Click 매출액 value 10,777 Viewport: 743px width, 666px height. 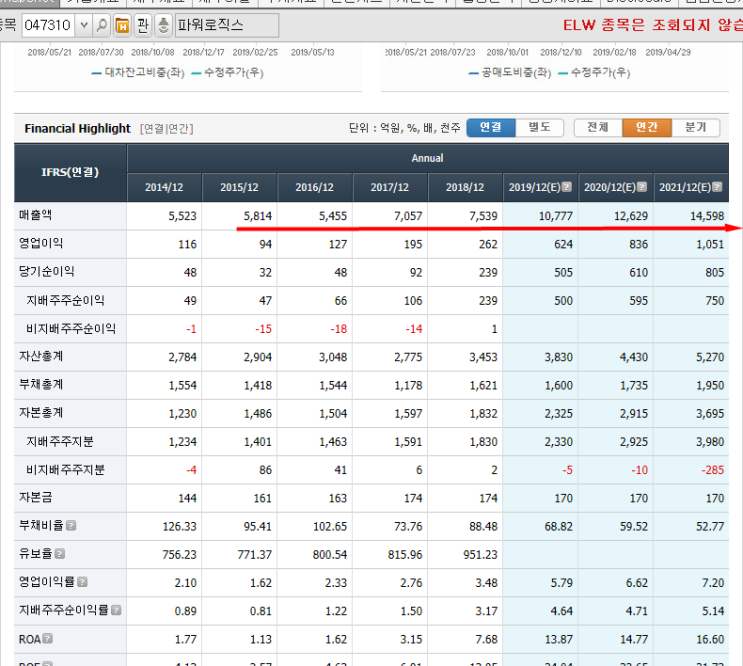(556, 216)
